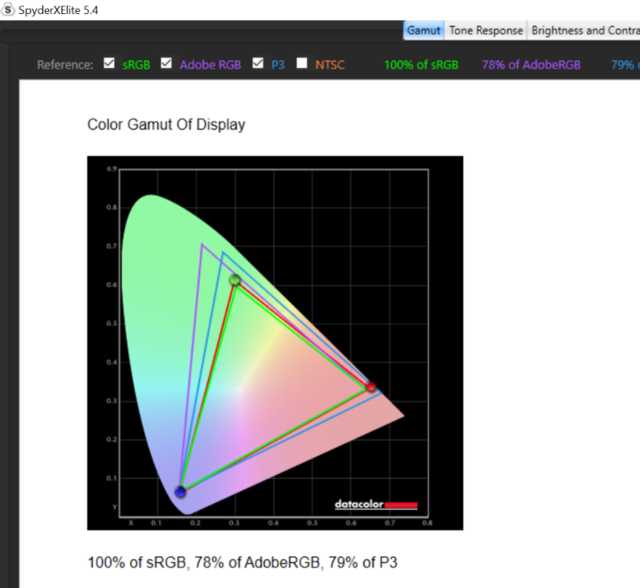
Task: Click the purple '78% of AdobeRGB' header readout
Action: pyautogui.click(x=531, y=65)
